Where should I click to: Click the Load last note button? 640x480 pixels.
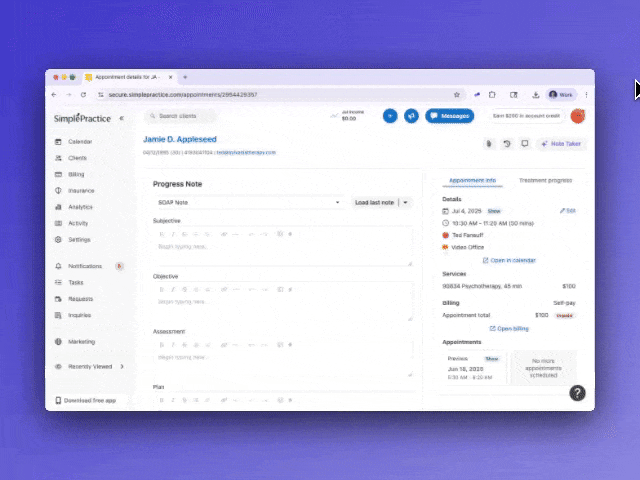pyautogui.click(x=375, y=202)
